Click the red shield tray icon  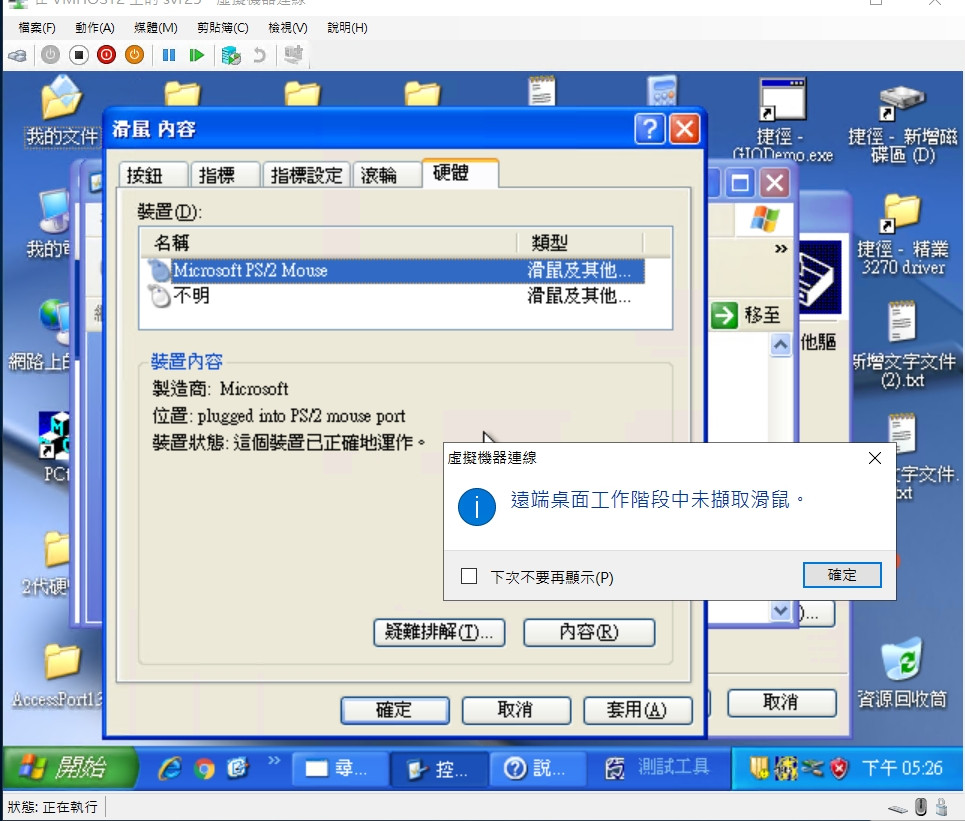click(839, 767)
